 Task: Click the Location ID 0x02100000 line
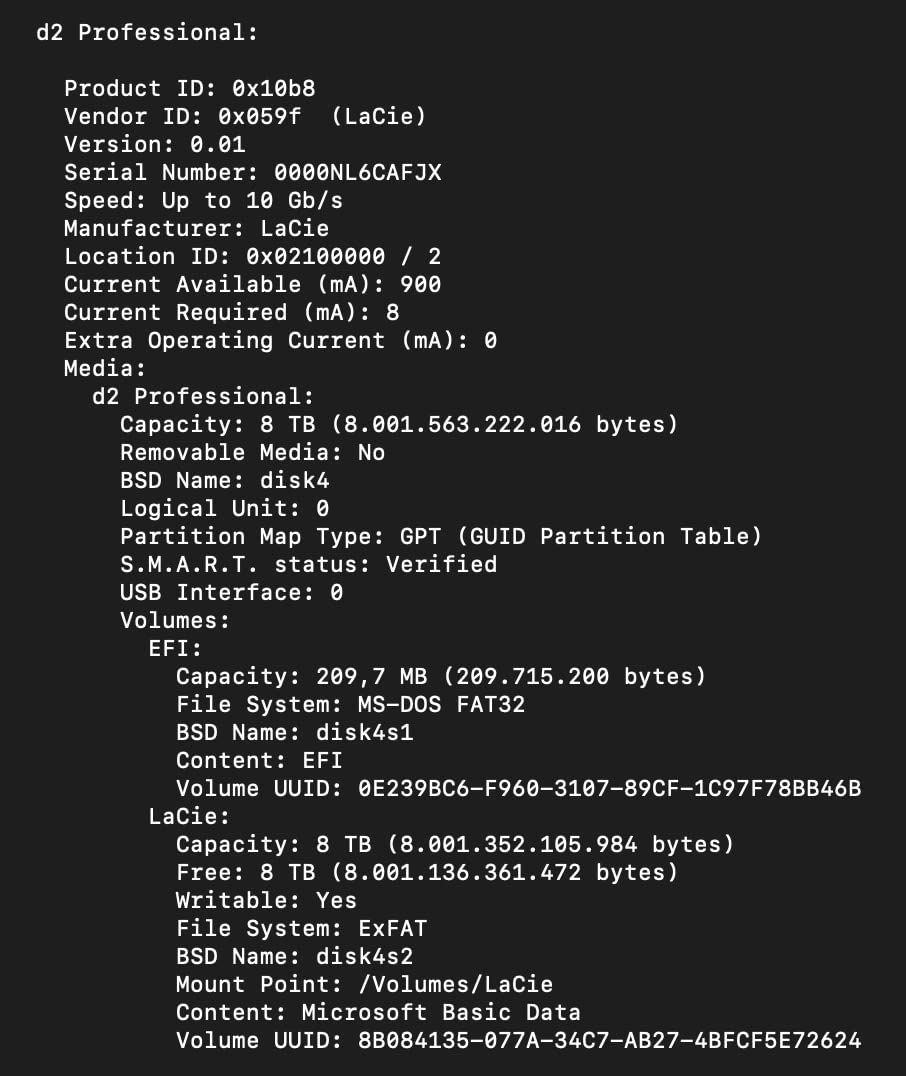point(253,257)
